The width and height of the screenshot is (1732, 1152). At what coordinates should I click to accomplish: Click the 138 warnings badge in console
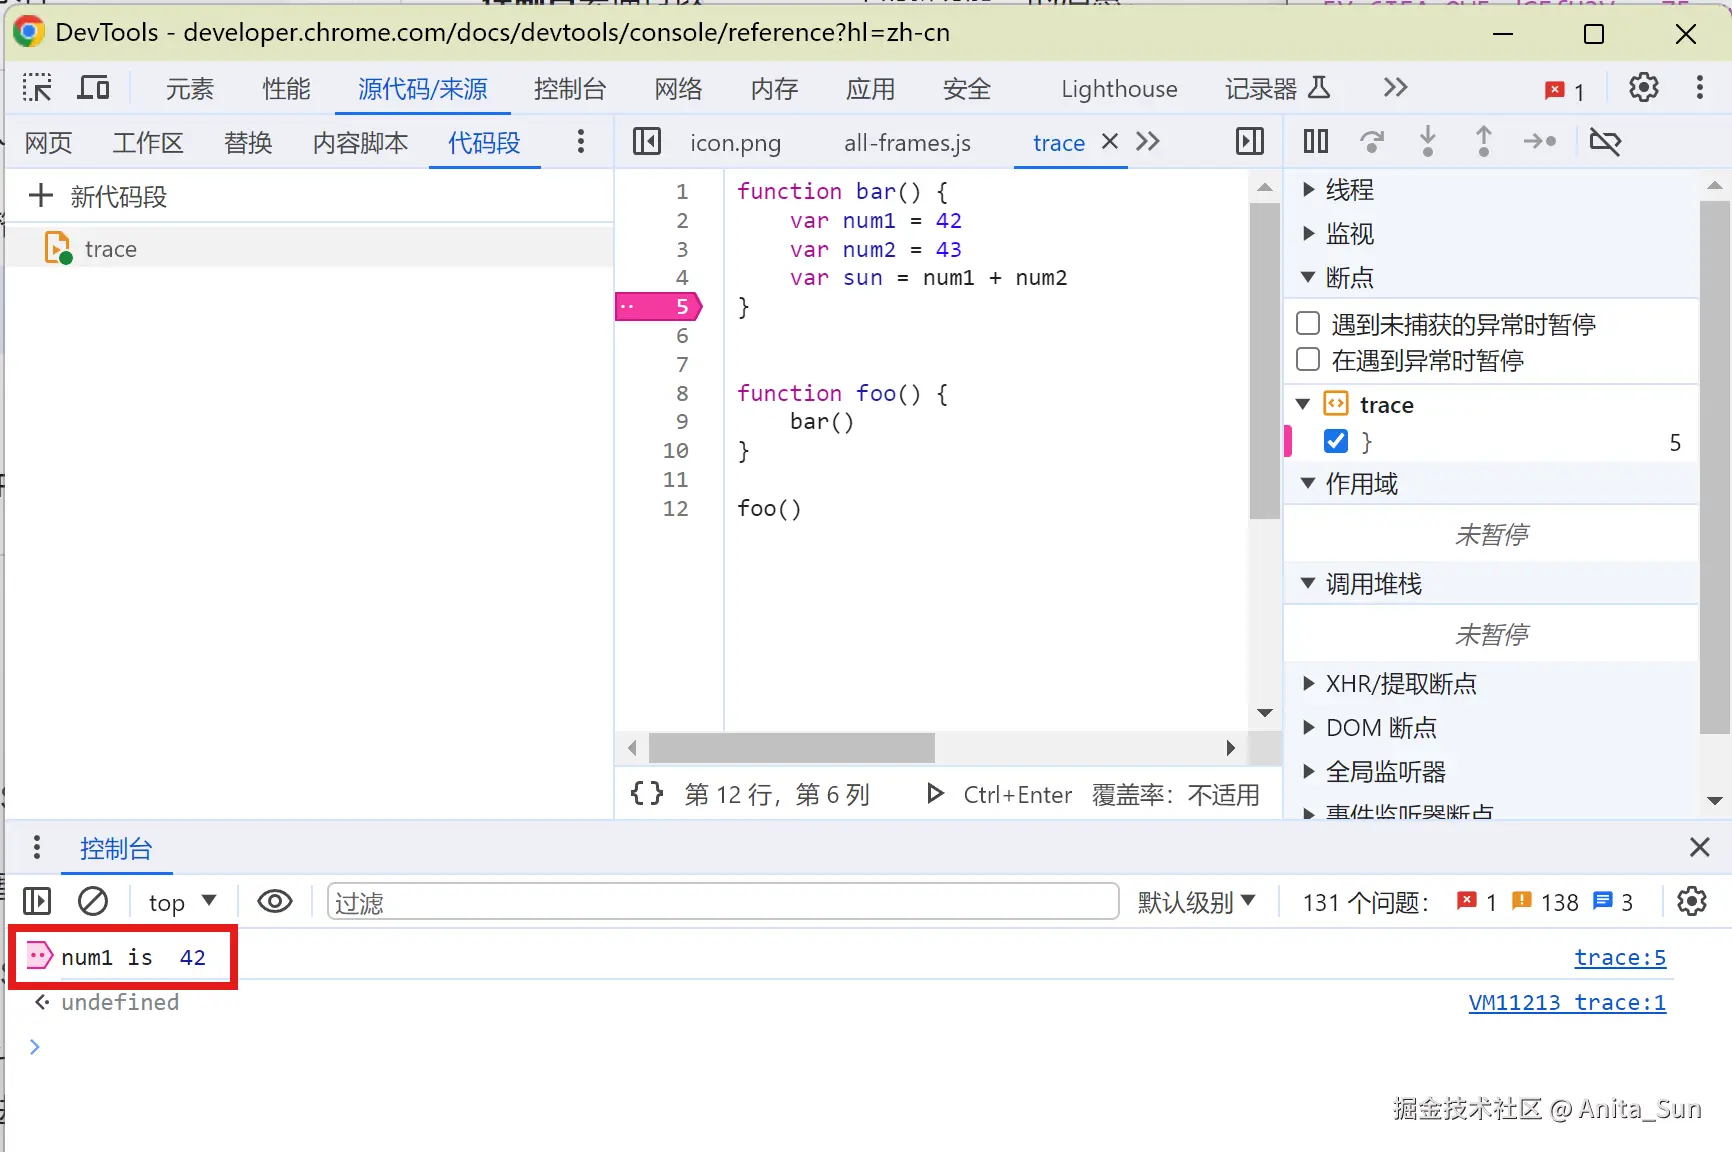tap(1545, 902)
